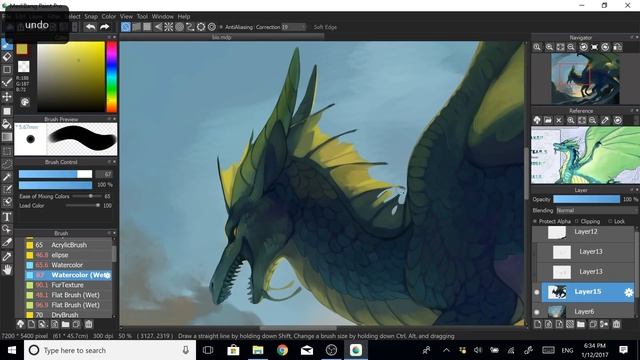Viewport: 640px width, 360px height.
Task: Click the rainbow hue bar
Action: tap(111, 77)
